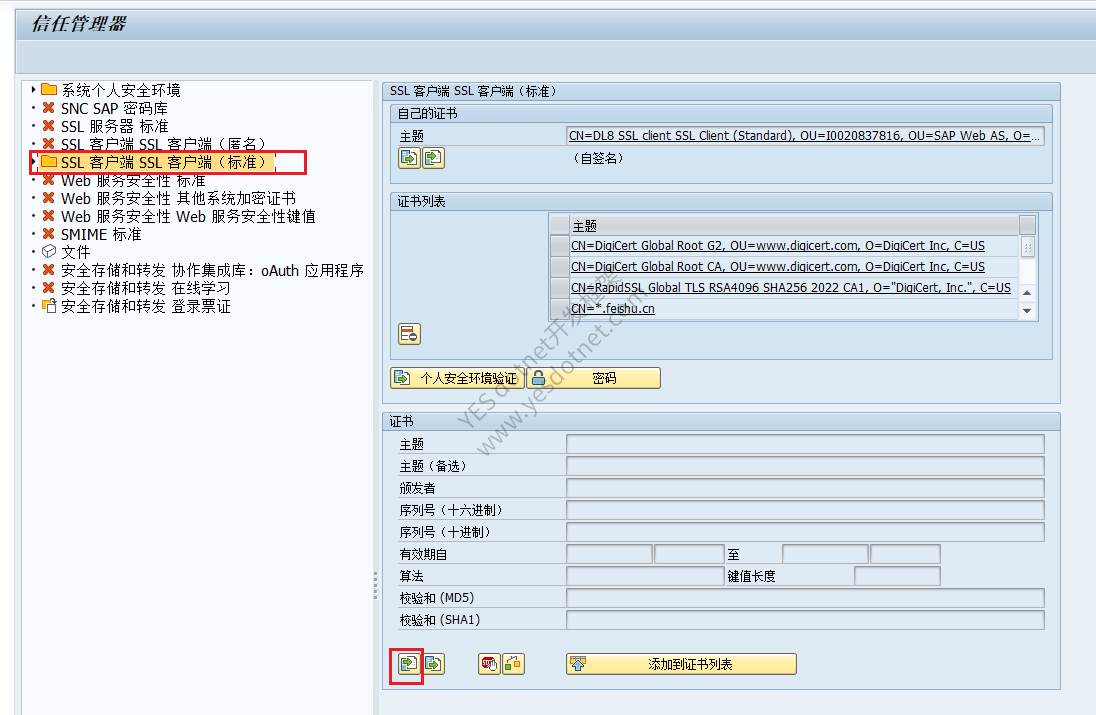Click the ticket icon beside 安全存储和转发 登录票证

[49, 305]
